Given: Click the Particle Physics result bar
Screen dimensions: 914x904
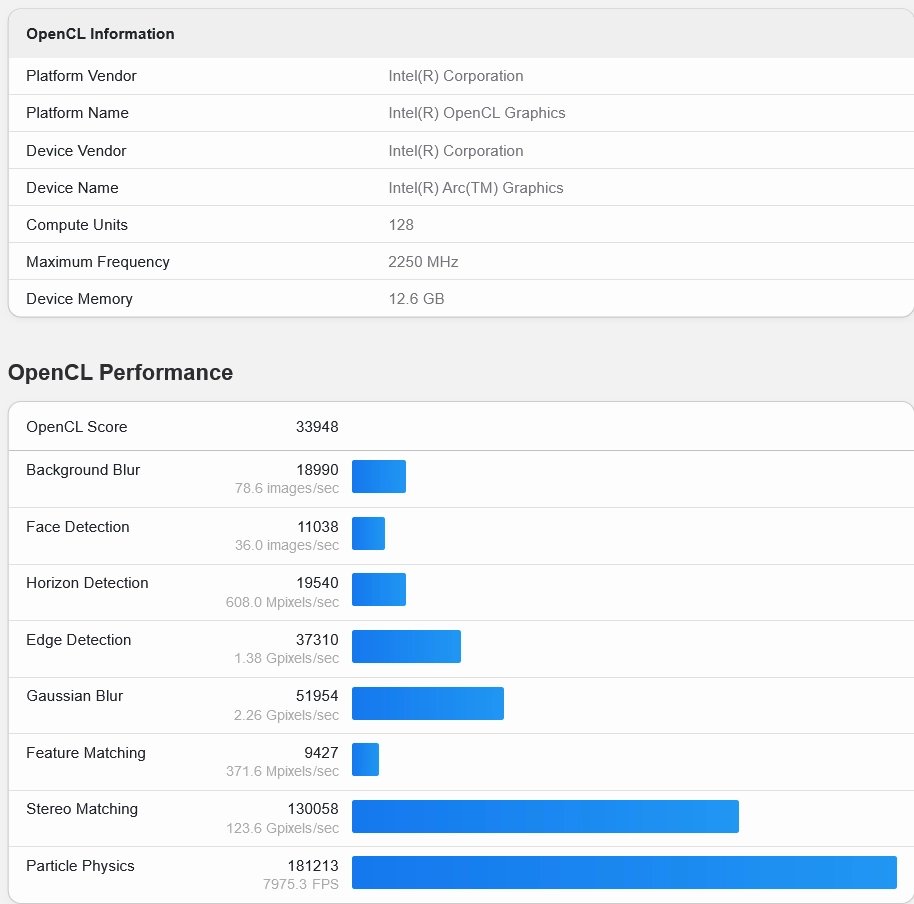Looking at the screenshot, I should 624,873.
